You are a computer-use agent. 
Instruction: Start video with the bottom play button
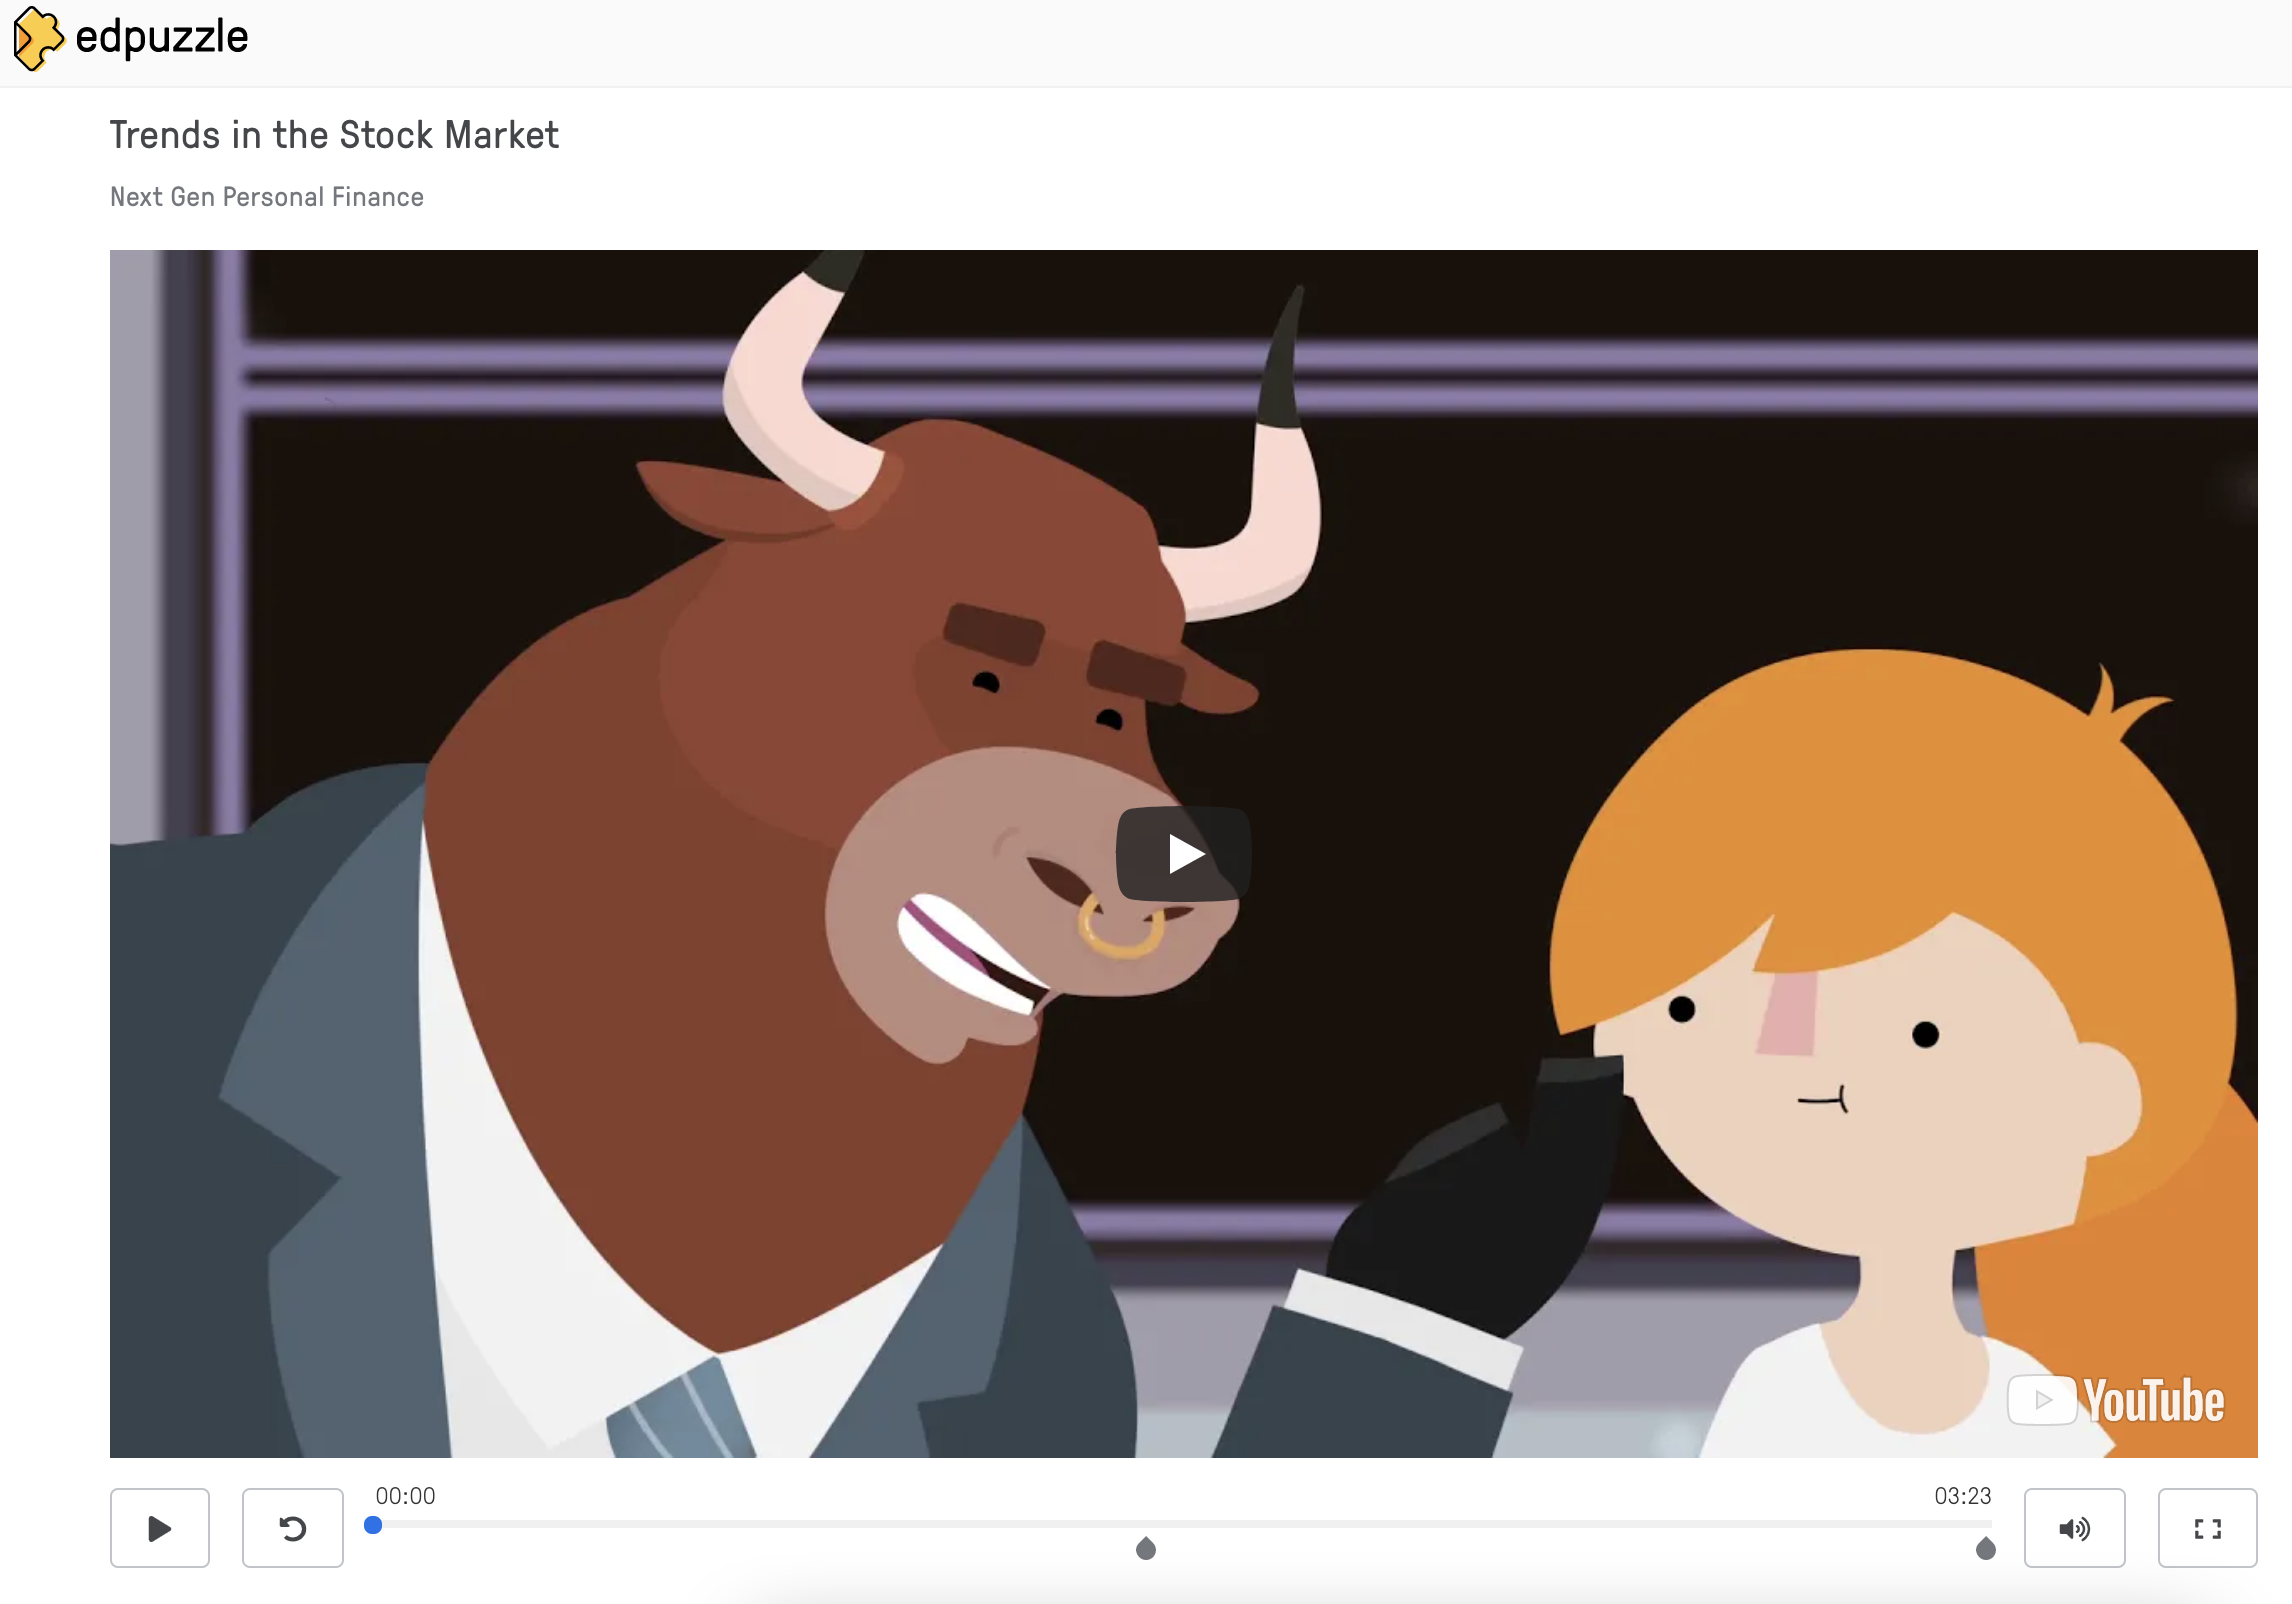click(160, 1528)
